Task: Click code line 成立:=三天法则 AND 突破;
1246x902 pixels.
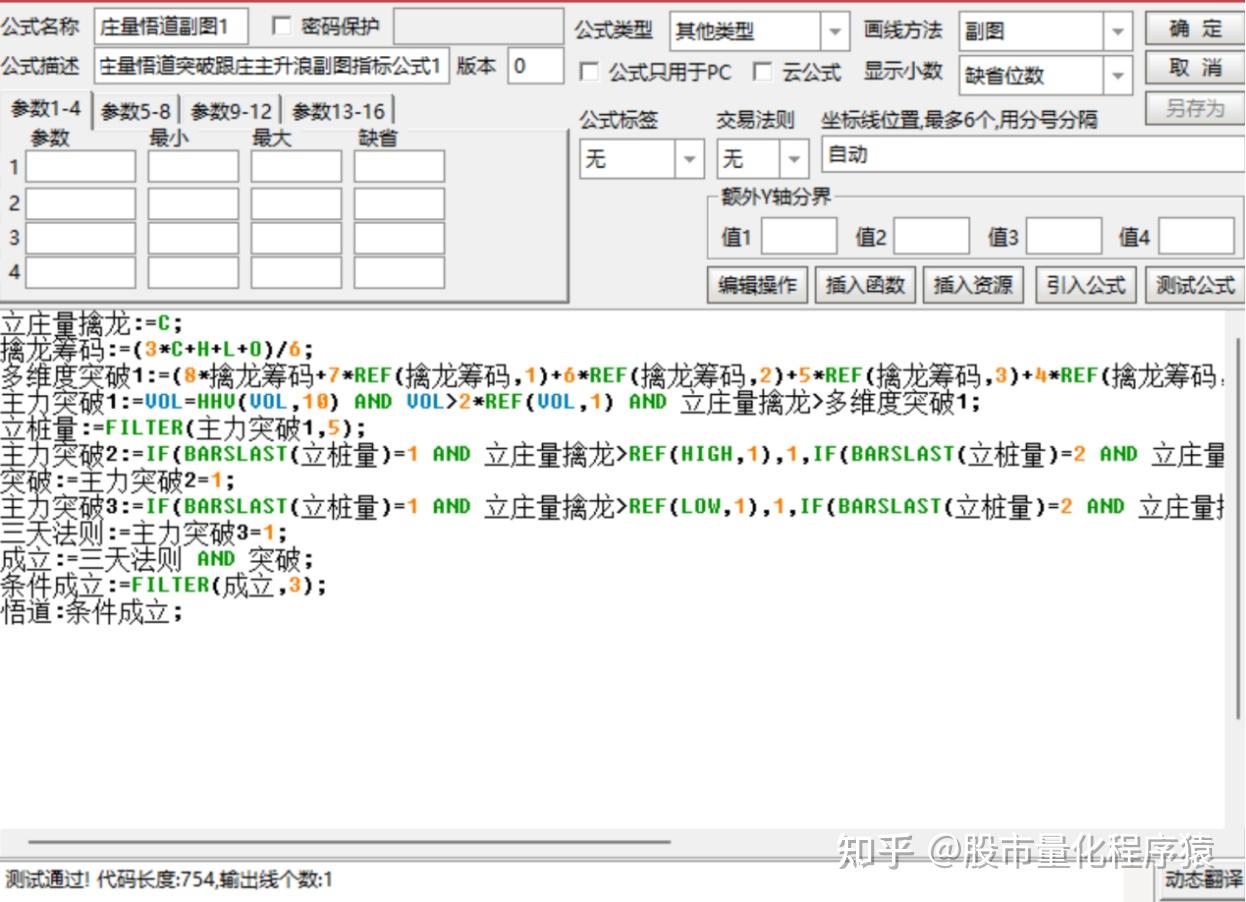Action: coord(158,558)
